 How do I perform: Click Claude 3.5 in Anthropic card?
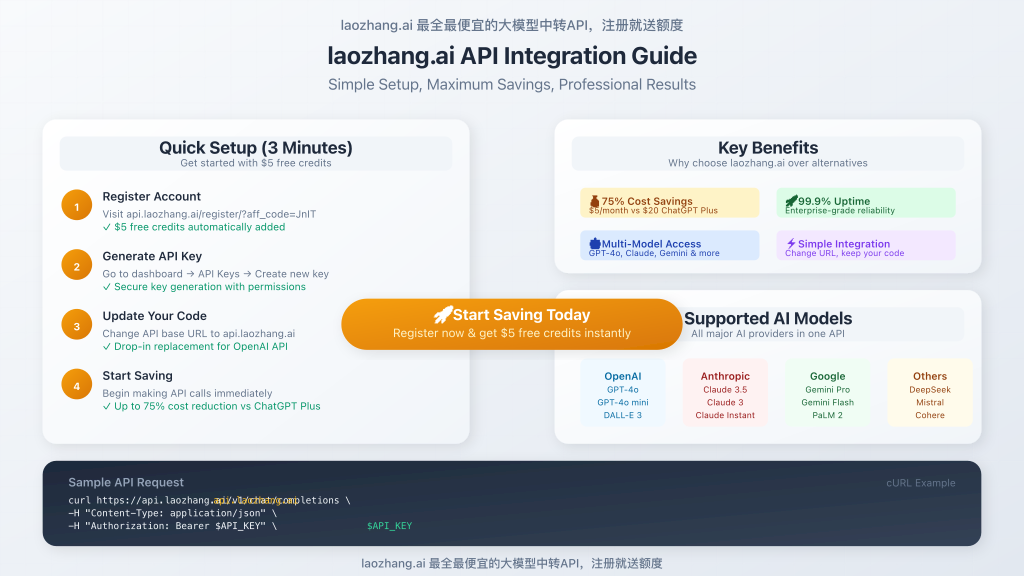[725, 390]
